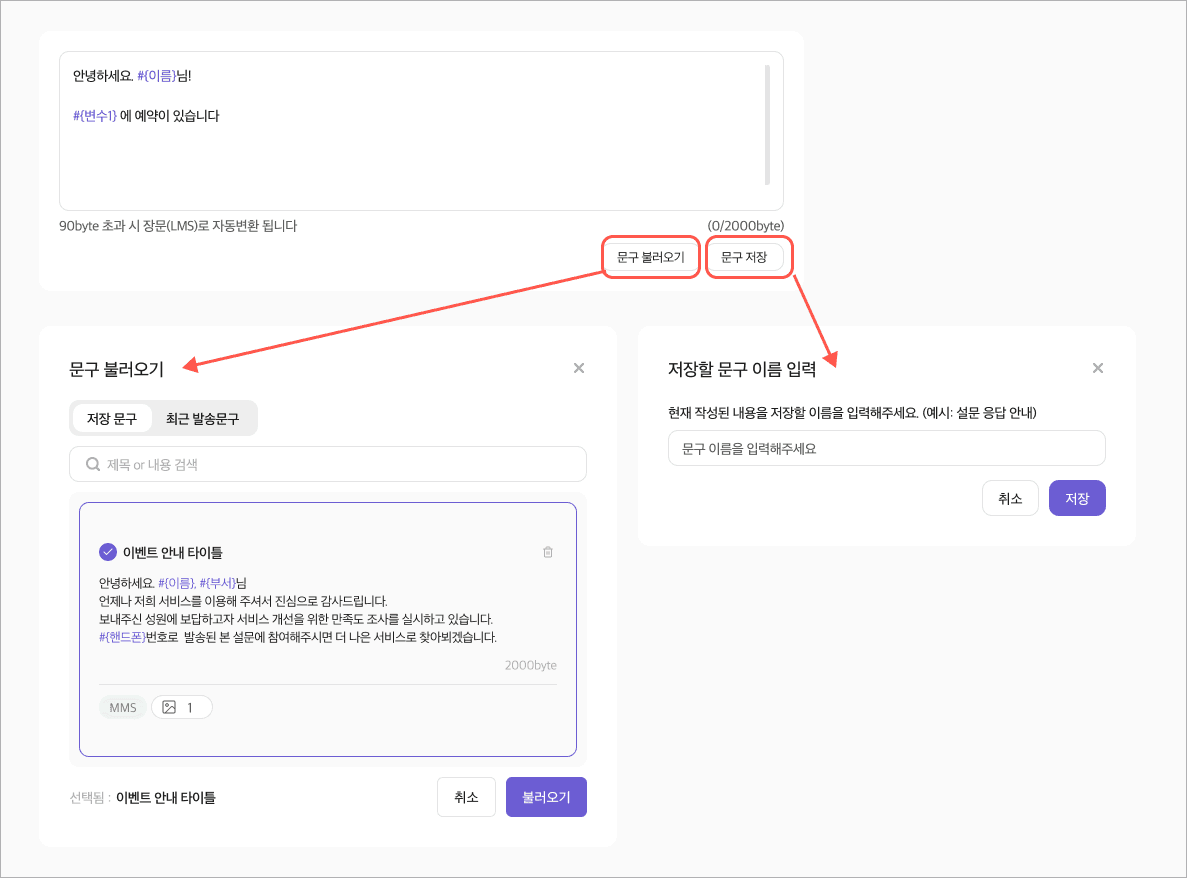
Task: Switch to the 최근 발송문구 tab
Action: (x=202, y=419)
